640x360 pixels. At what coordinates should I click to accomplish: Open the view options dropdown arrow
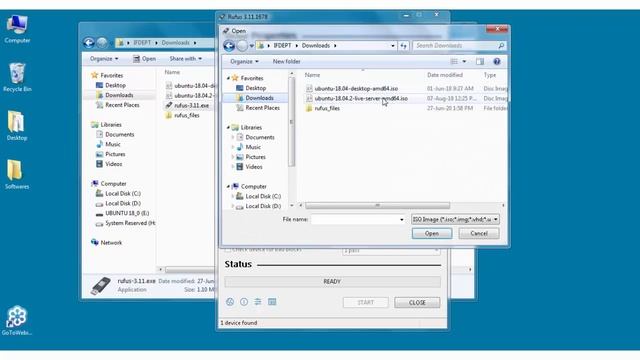coord(464,62)
